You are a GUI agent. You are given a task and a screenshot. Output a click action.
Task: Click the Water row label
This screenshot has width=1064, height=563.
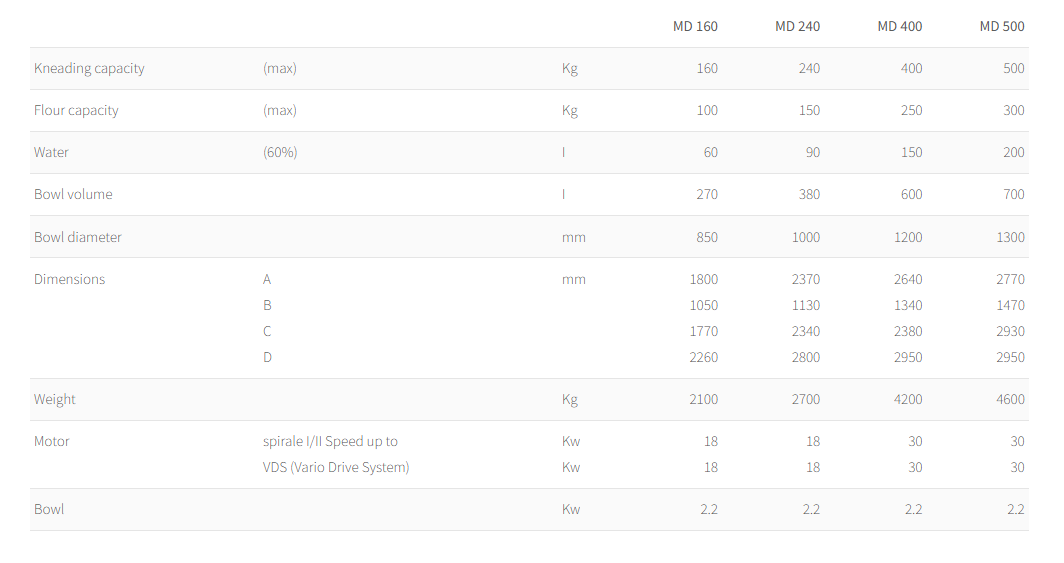tap(51, 152)
